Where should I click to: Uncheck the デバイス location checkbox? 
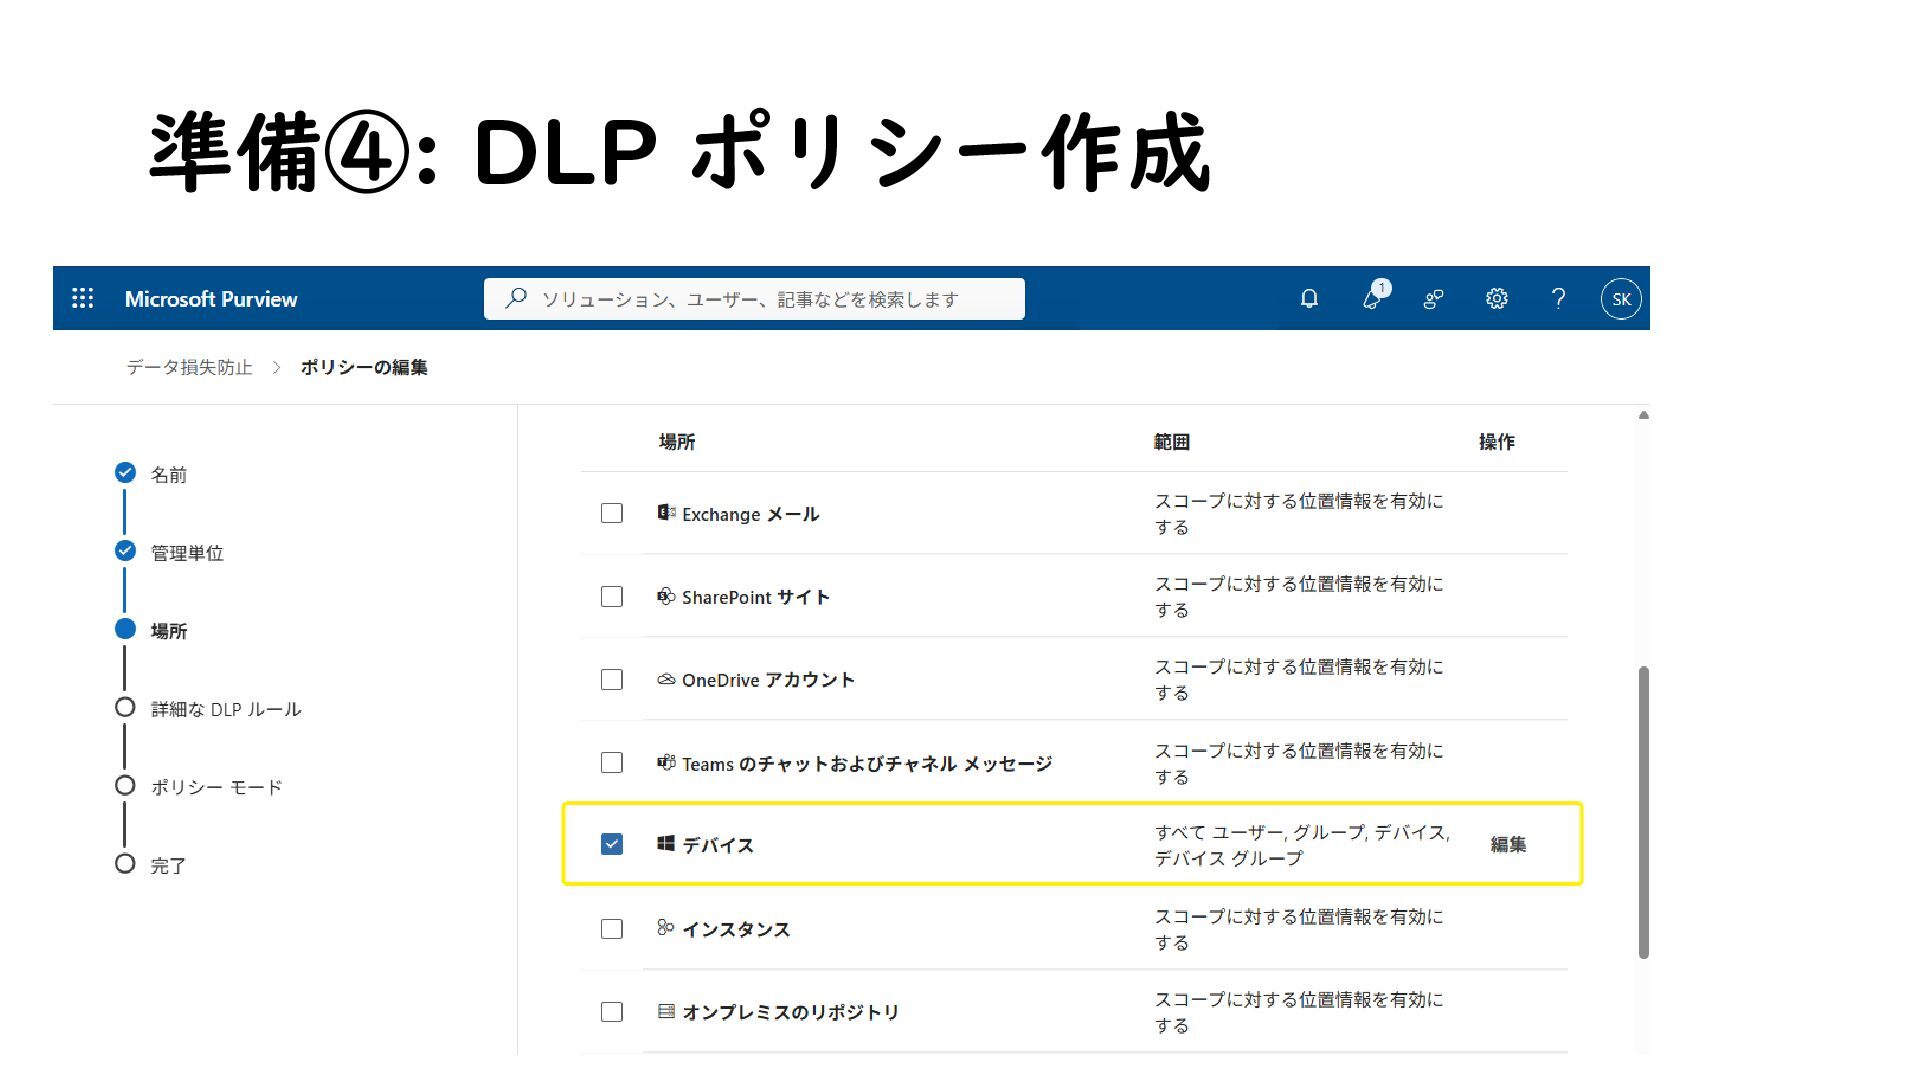pyautogui.click(x=612, y=844)
